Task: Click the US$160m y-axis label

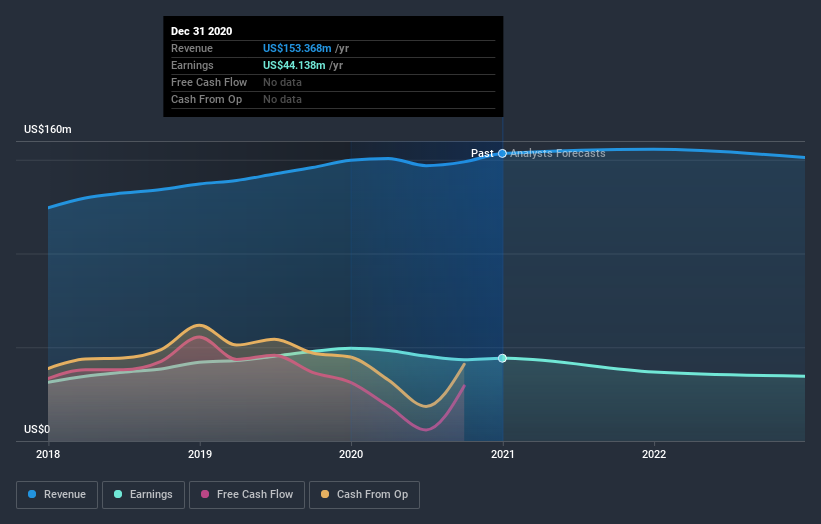Action: pos(48,129)
